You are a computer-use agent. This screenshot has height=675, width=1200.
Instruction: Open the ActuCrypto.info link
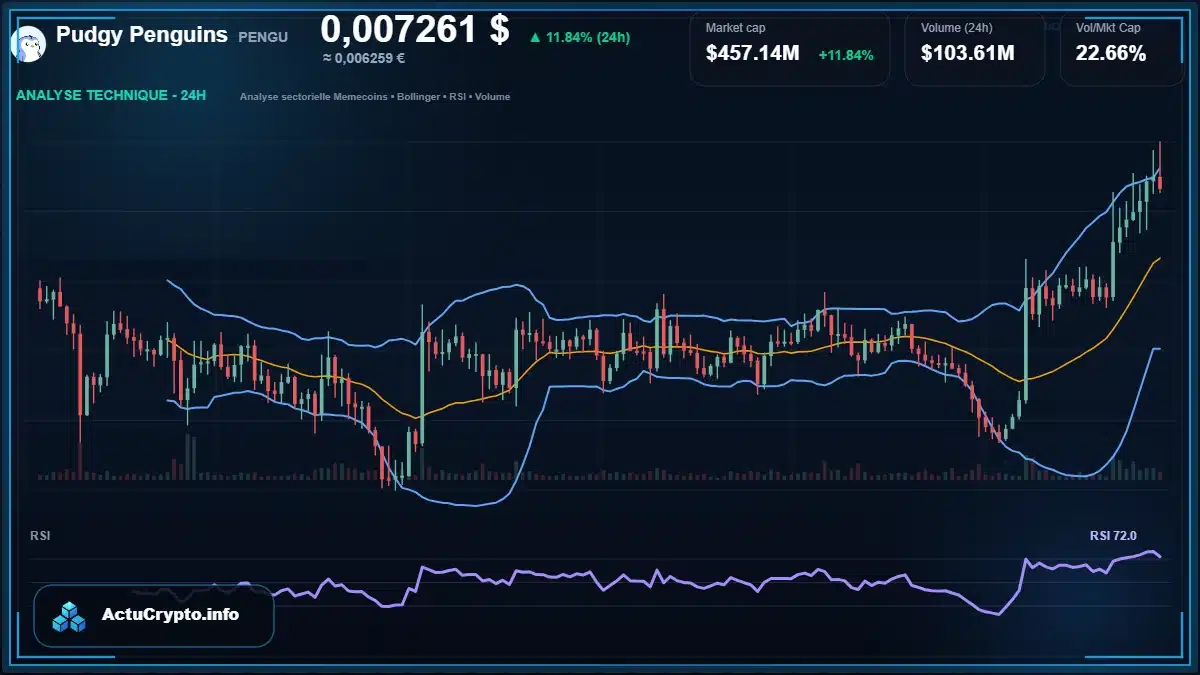click(171, 615)
